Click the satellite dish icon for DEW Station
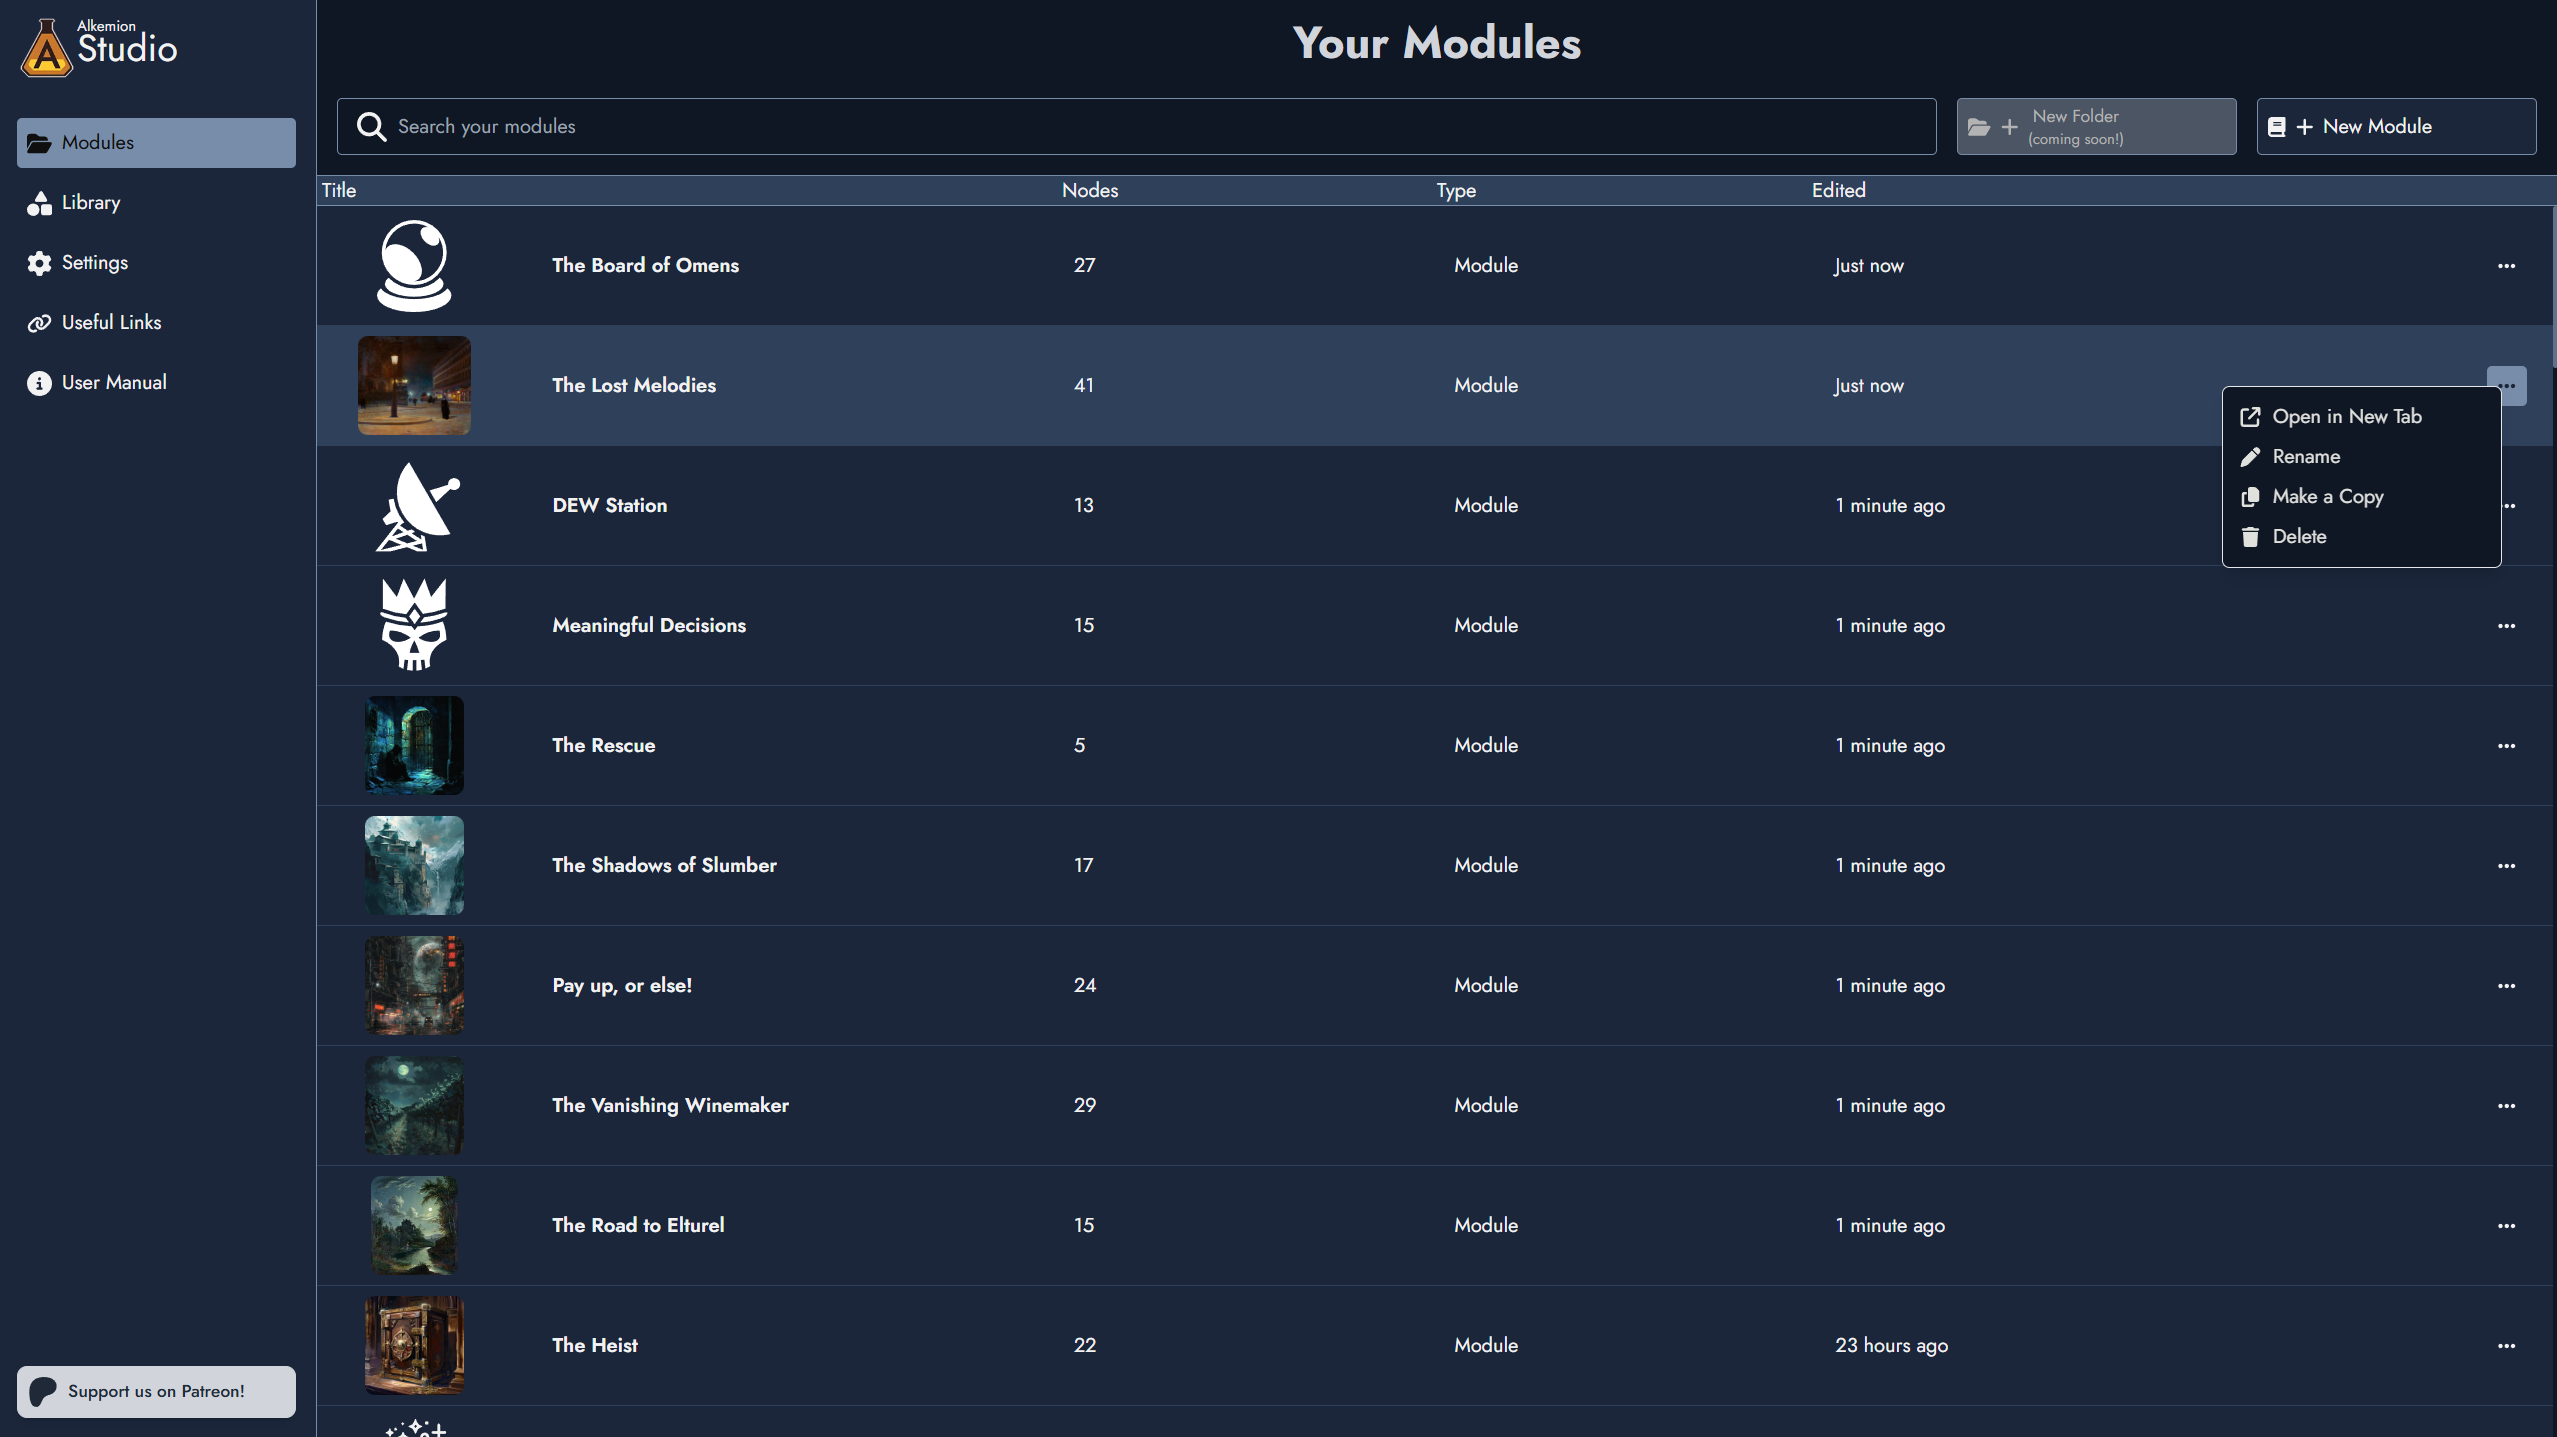 414,504
